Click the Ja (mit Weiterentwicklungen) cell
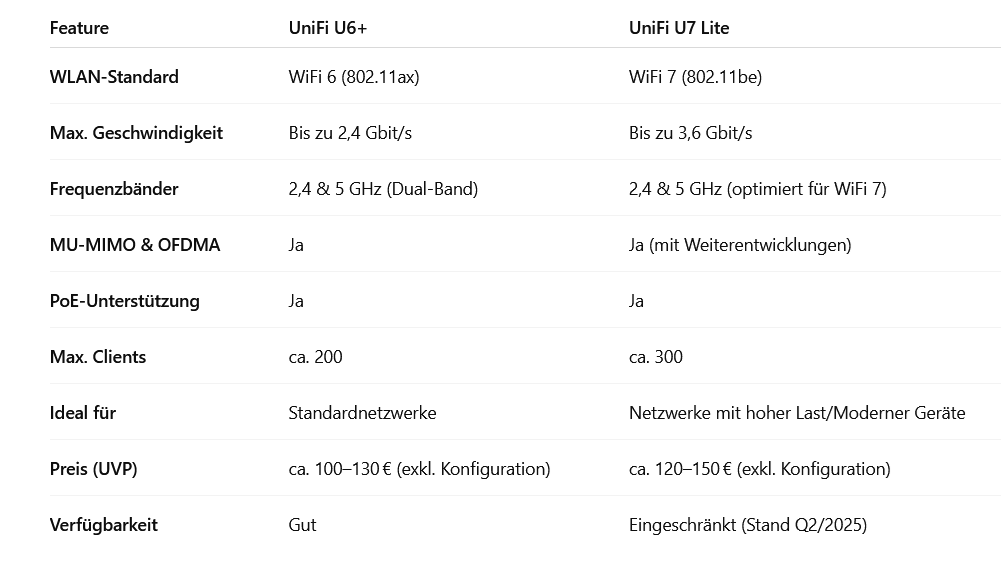The height and width of the screenshot is (569, 1001). coord(740,245)
